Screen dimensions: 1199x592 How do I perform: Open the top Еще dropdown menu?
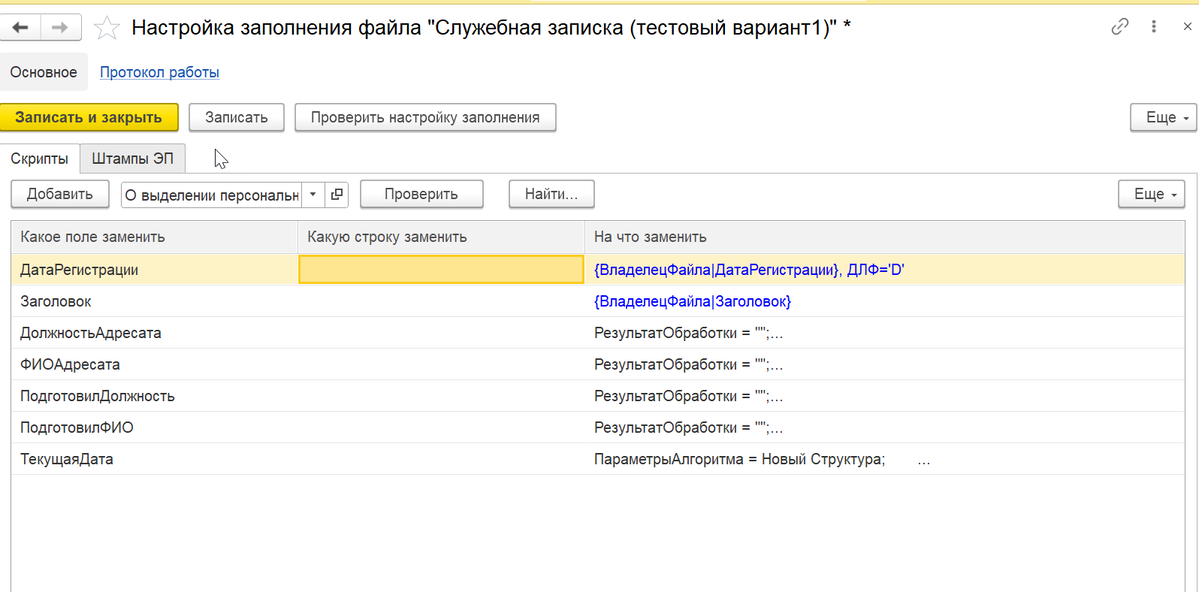tap(1164, 118)
